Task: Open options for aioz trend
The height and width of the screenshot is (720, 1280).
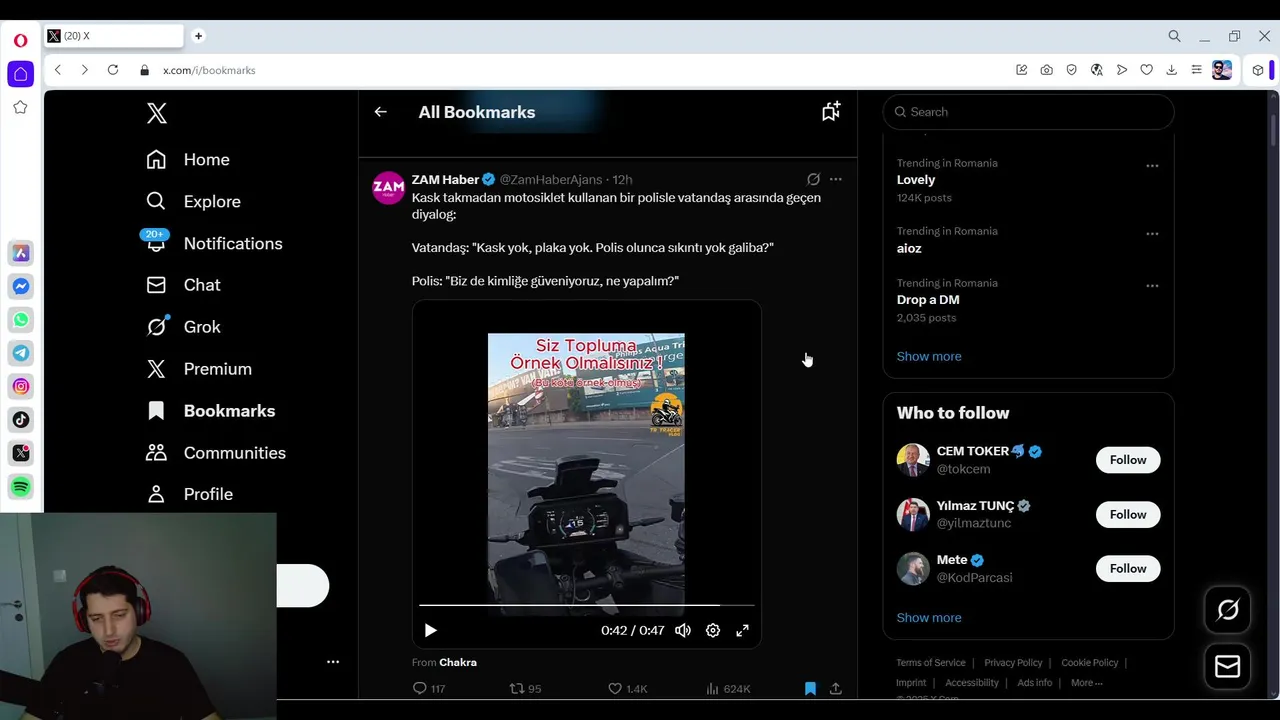Action: pyautogui.click(x=1152, y=234)
